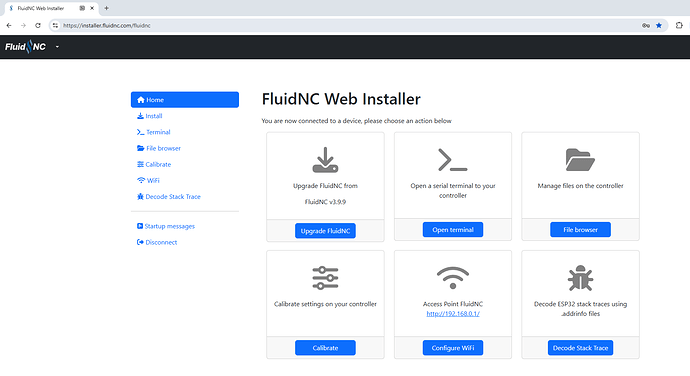Click the FluidNC logo in header
Screen dimensions: 690x376
pyautogui.click(x=26, y=47)
